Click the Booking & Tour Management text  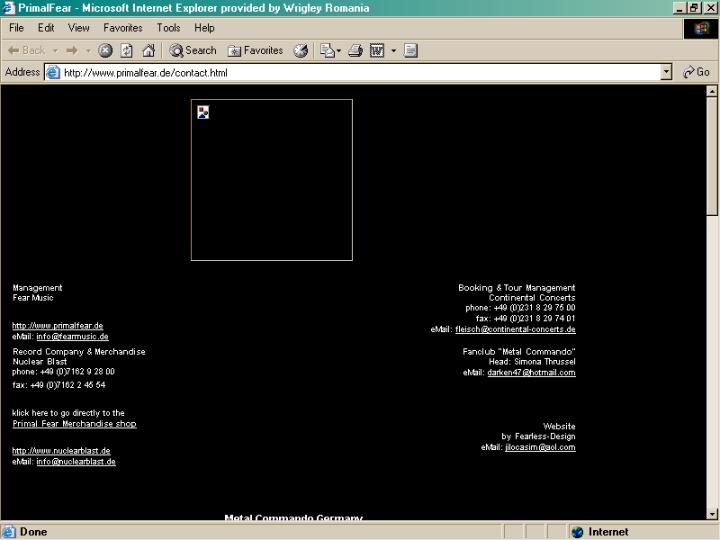point(517,288)
